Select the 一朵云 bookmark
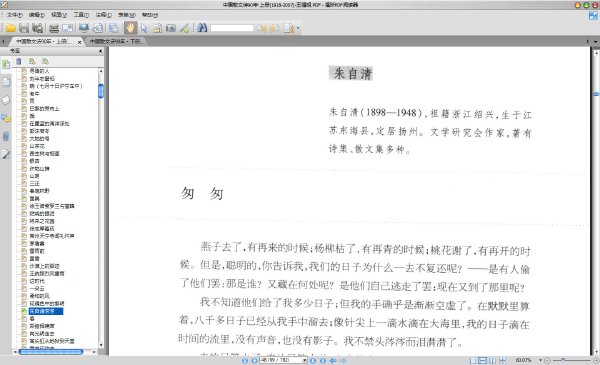Viewport: 600px width, 365px height. coord(37,289)
